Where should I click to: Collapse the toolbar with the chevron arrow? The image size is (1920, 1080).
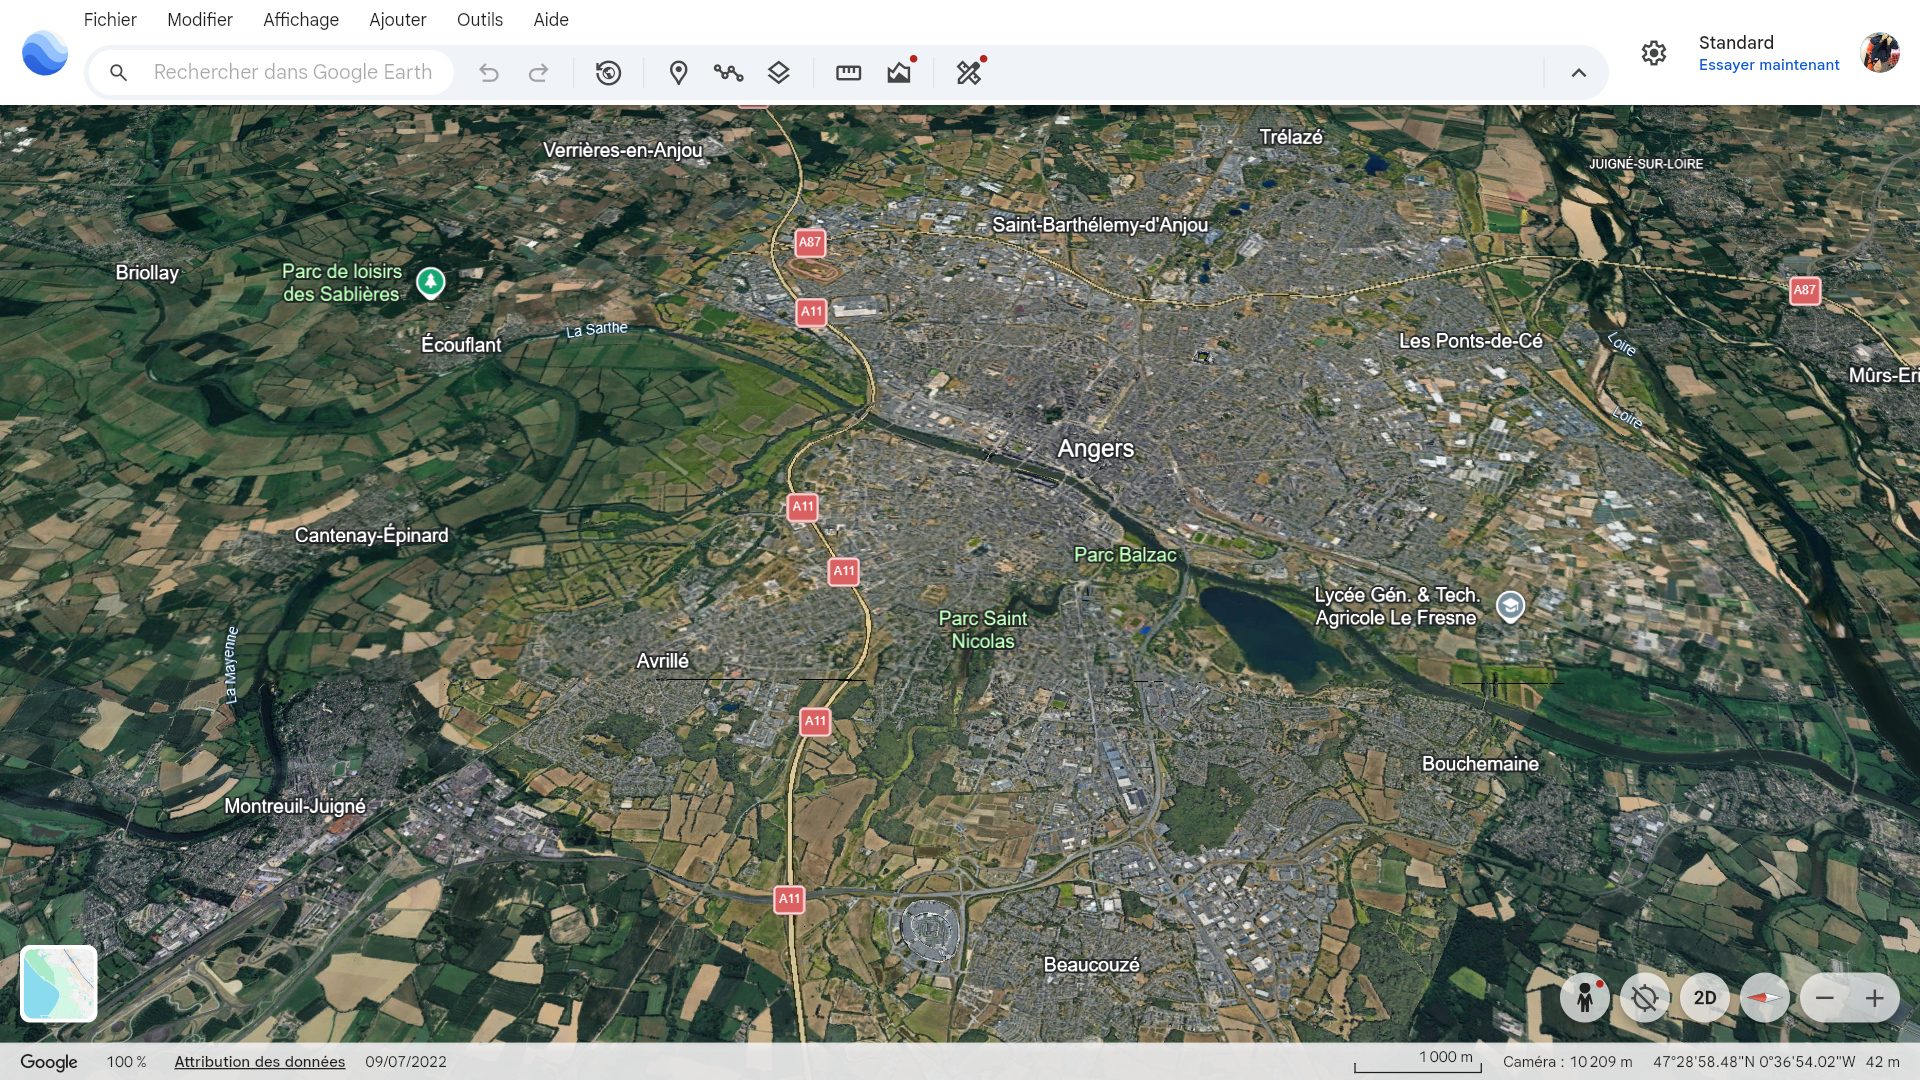click(1578, 73)
